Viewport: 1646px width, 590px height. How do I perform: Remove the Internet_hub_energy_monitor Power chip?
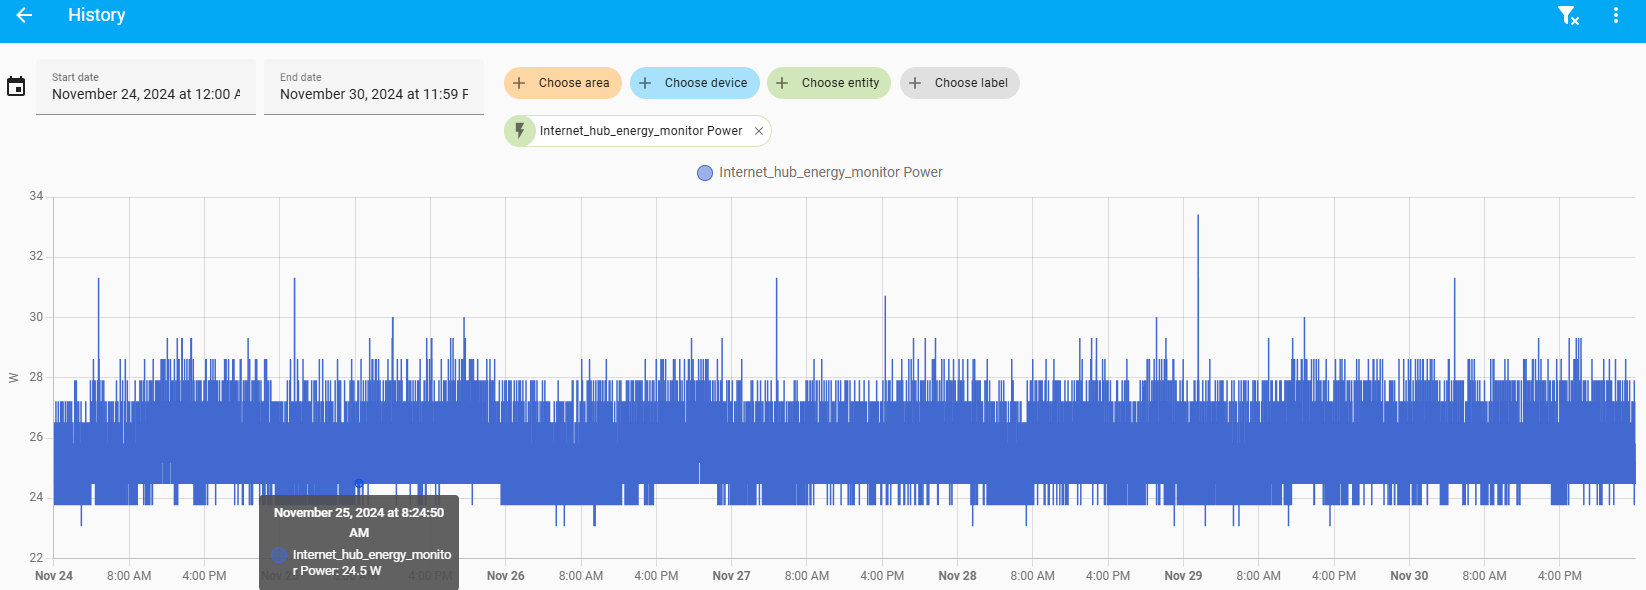click(759, 131)
